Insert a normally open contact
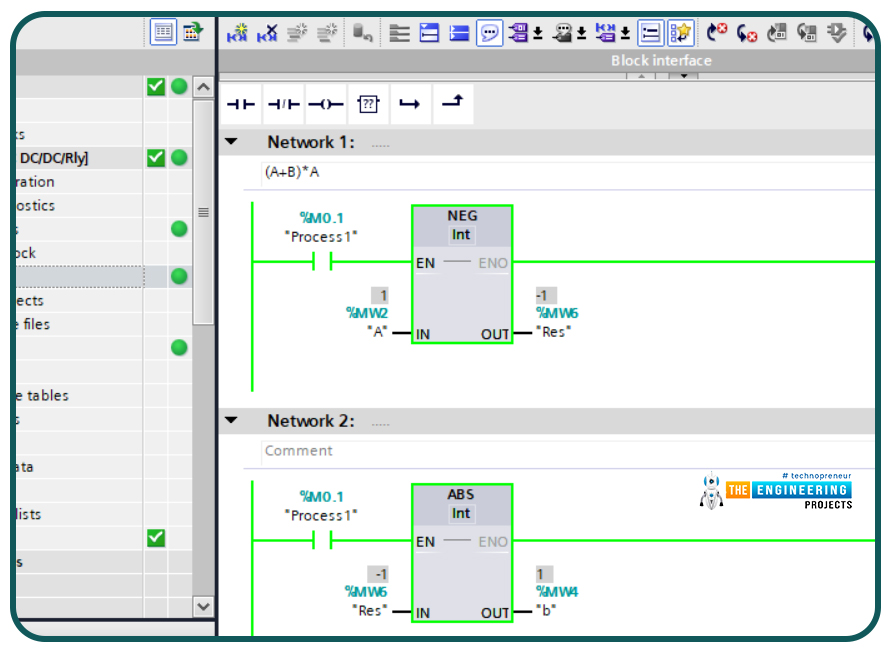 coord(241,104)
